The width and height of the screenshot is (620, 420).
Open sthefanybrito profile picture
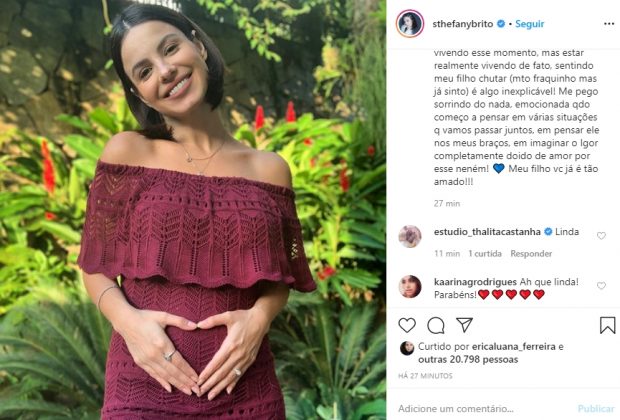[x=410, y=24]
